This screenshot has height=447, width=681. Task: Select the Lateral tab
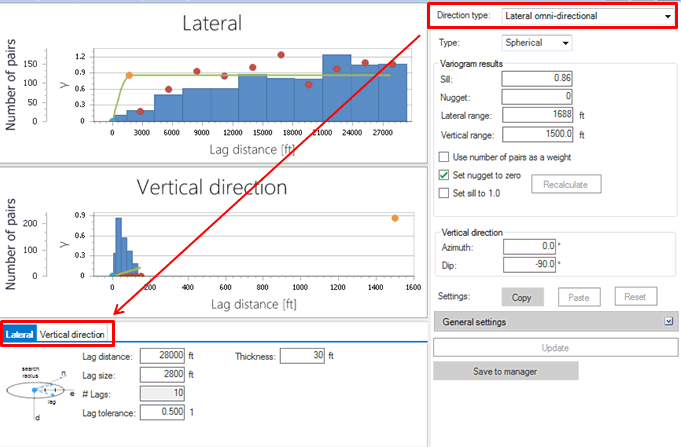click(20, 333)
